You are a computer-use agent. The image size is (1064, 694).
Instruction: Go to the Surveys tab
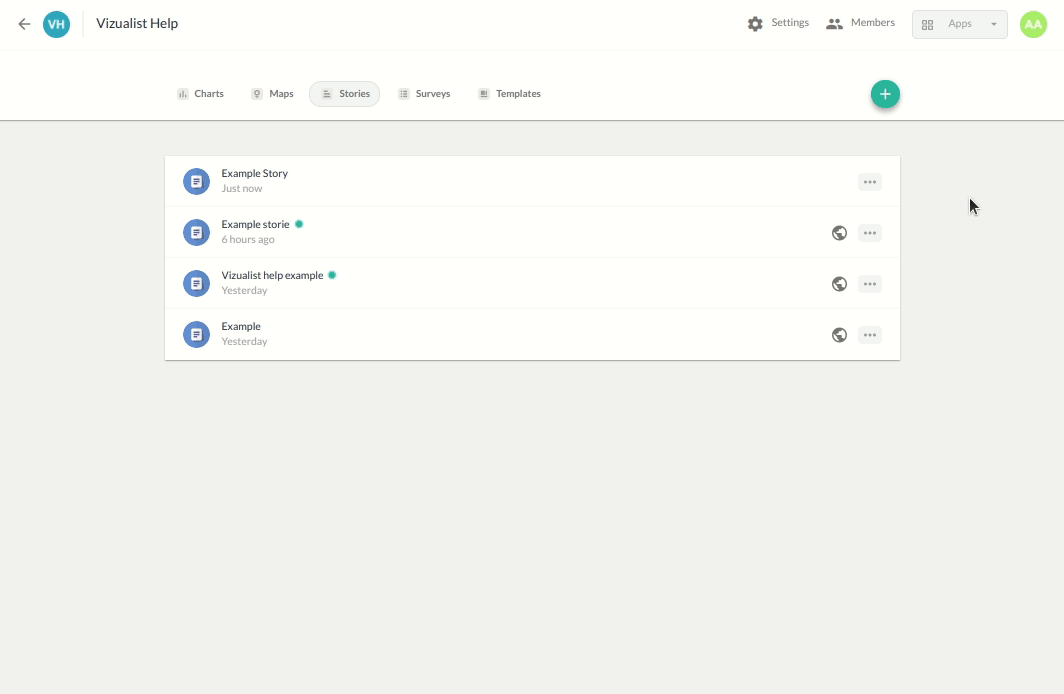(x=424, y=94)
